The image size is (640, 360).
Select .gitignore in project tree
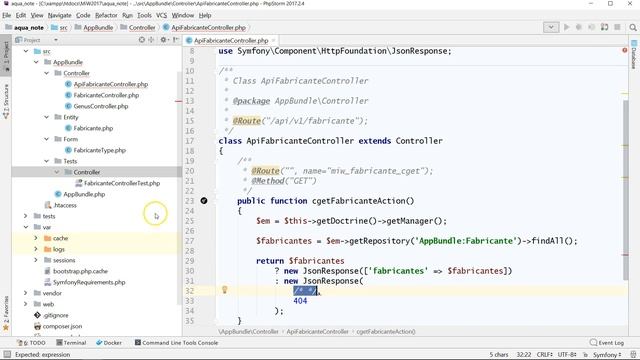point(56,315)
